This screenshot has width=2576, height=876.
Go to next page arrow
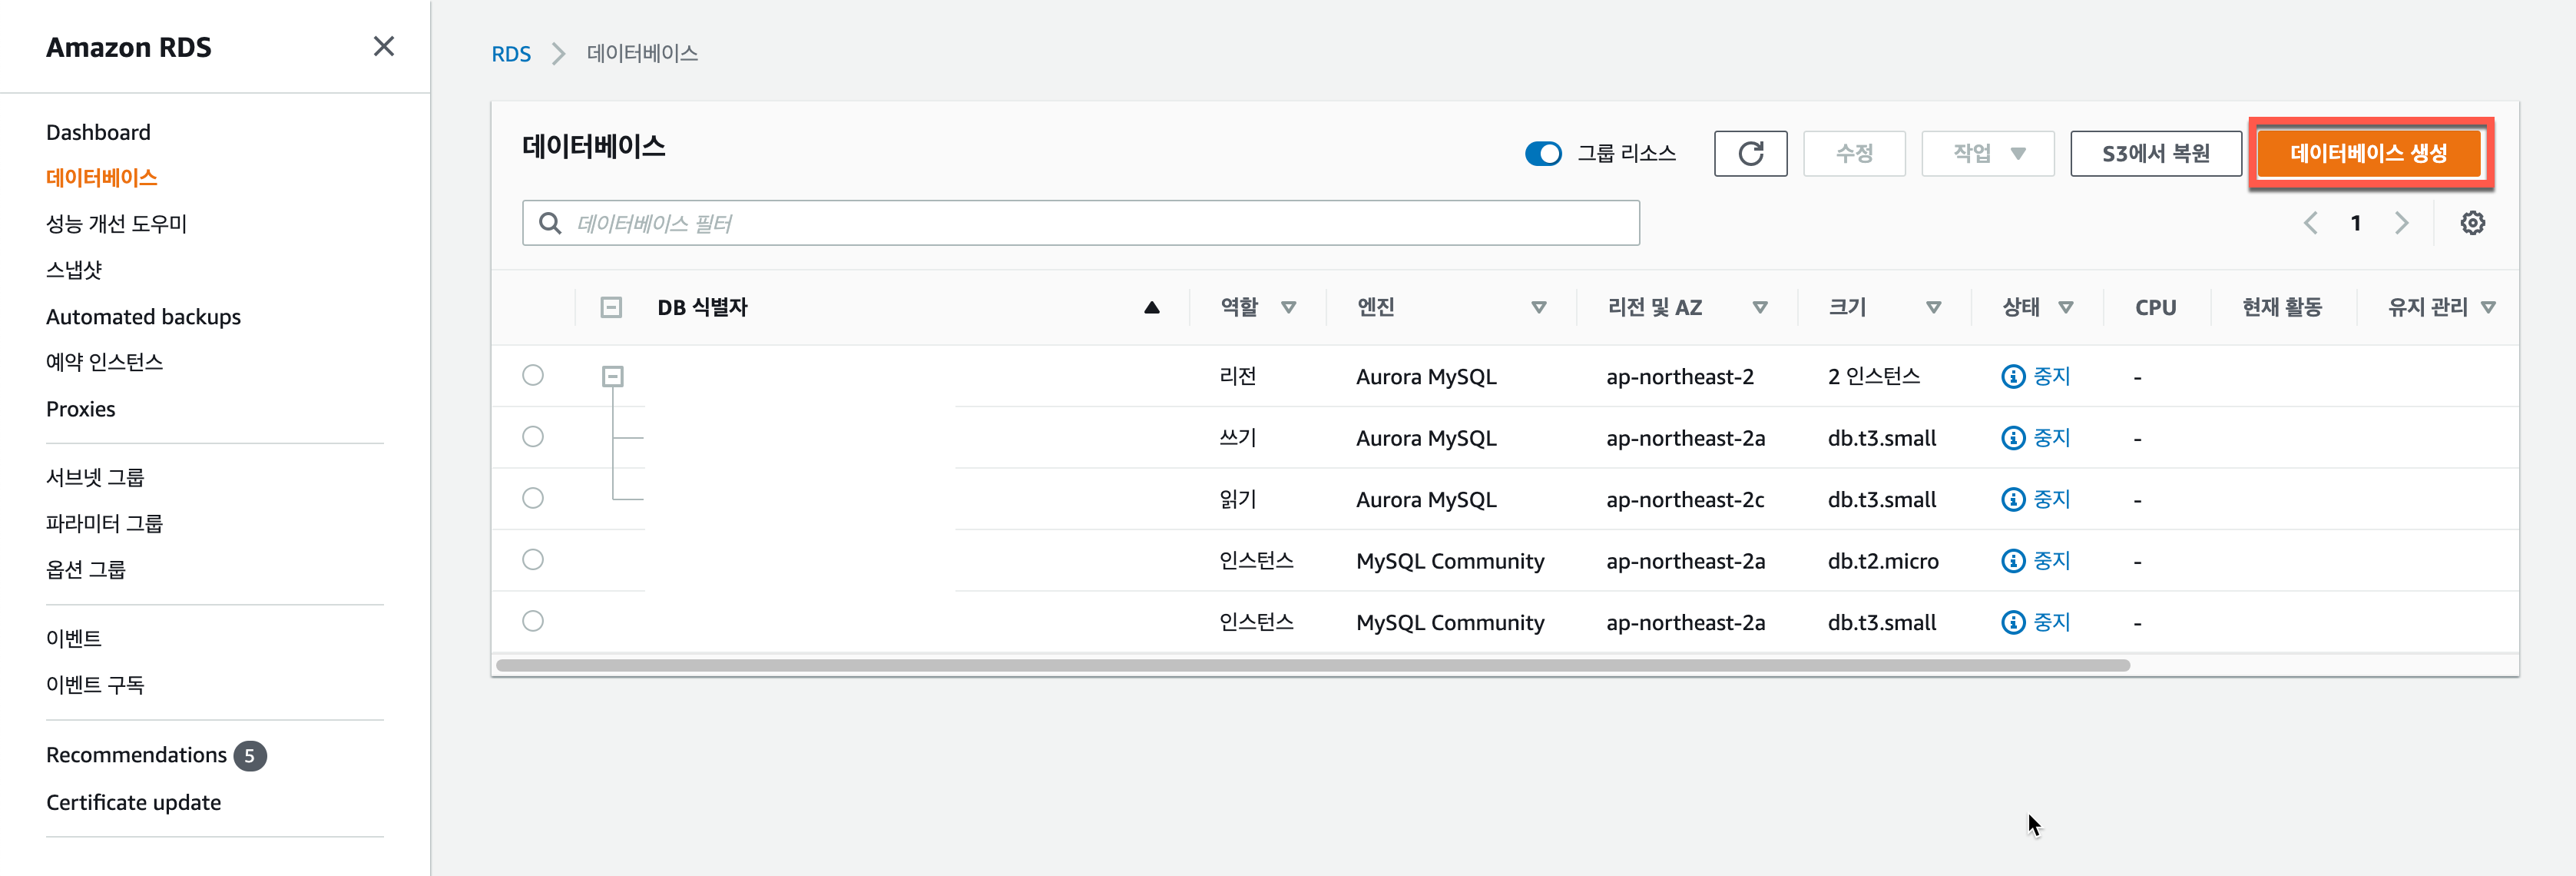[2401, 223]
